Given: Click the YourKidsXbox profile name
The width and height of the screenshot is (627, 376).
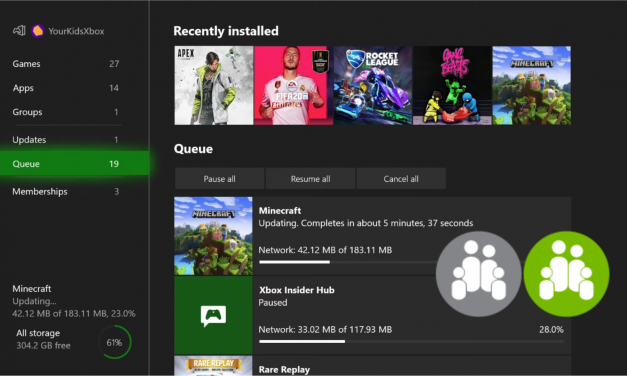Looking at the screenshot, I should 76,31.
